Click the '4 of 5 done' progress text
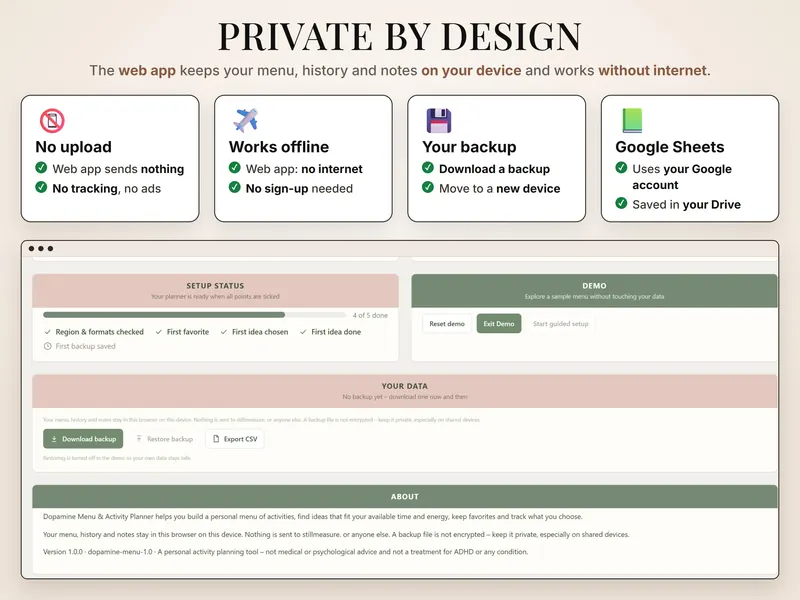Viewport: 800px width, 600px height. pyautogui.click(x=370, y=315)
